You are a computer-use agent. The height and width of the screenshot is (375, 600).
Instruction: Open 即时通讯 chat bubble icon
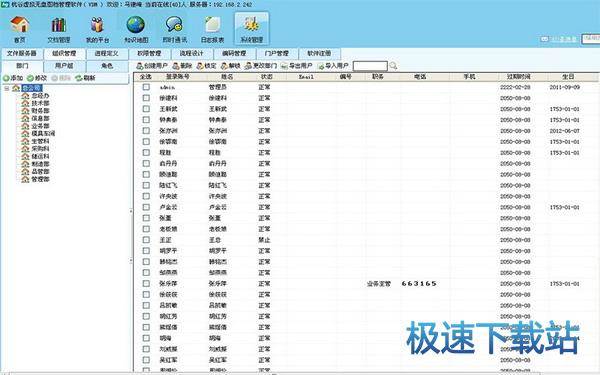tap(174, 24)
